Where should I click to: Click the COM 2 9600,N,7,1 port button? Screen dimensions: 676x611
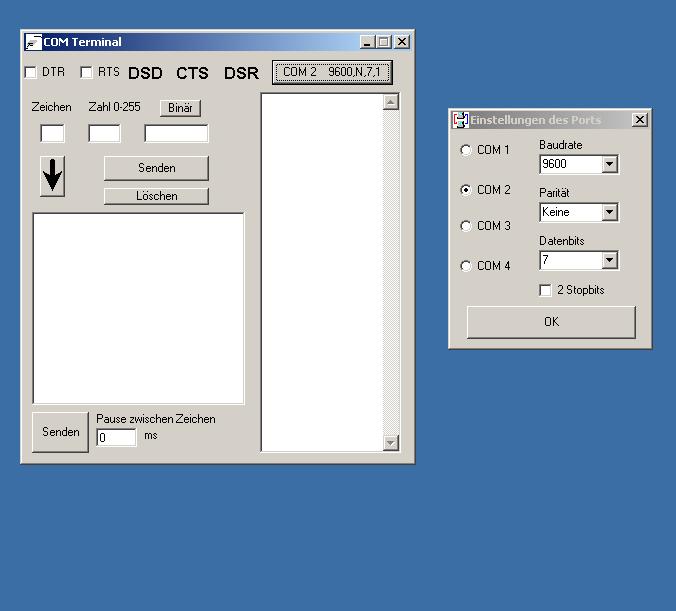click(x=332, y=72)
